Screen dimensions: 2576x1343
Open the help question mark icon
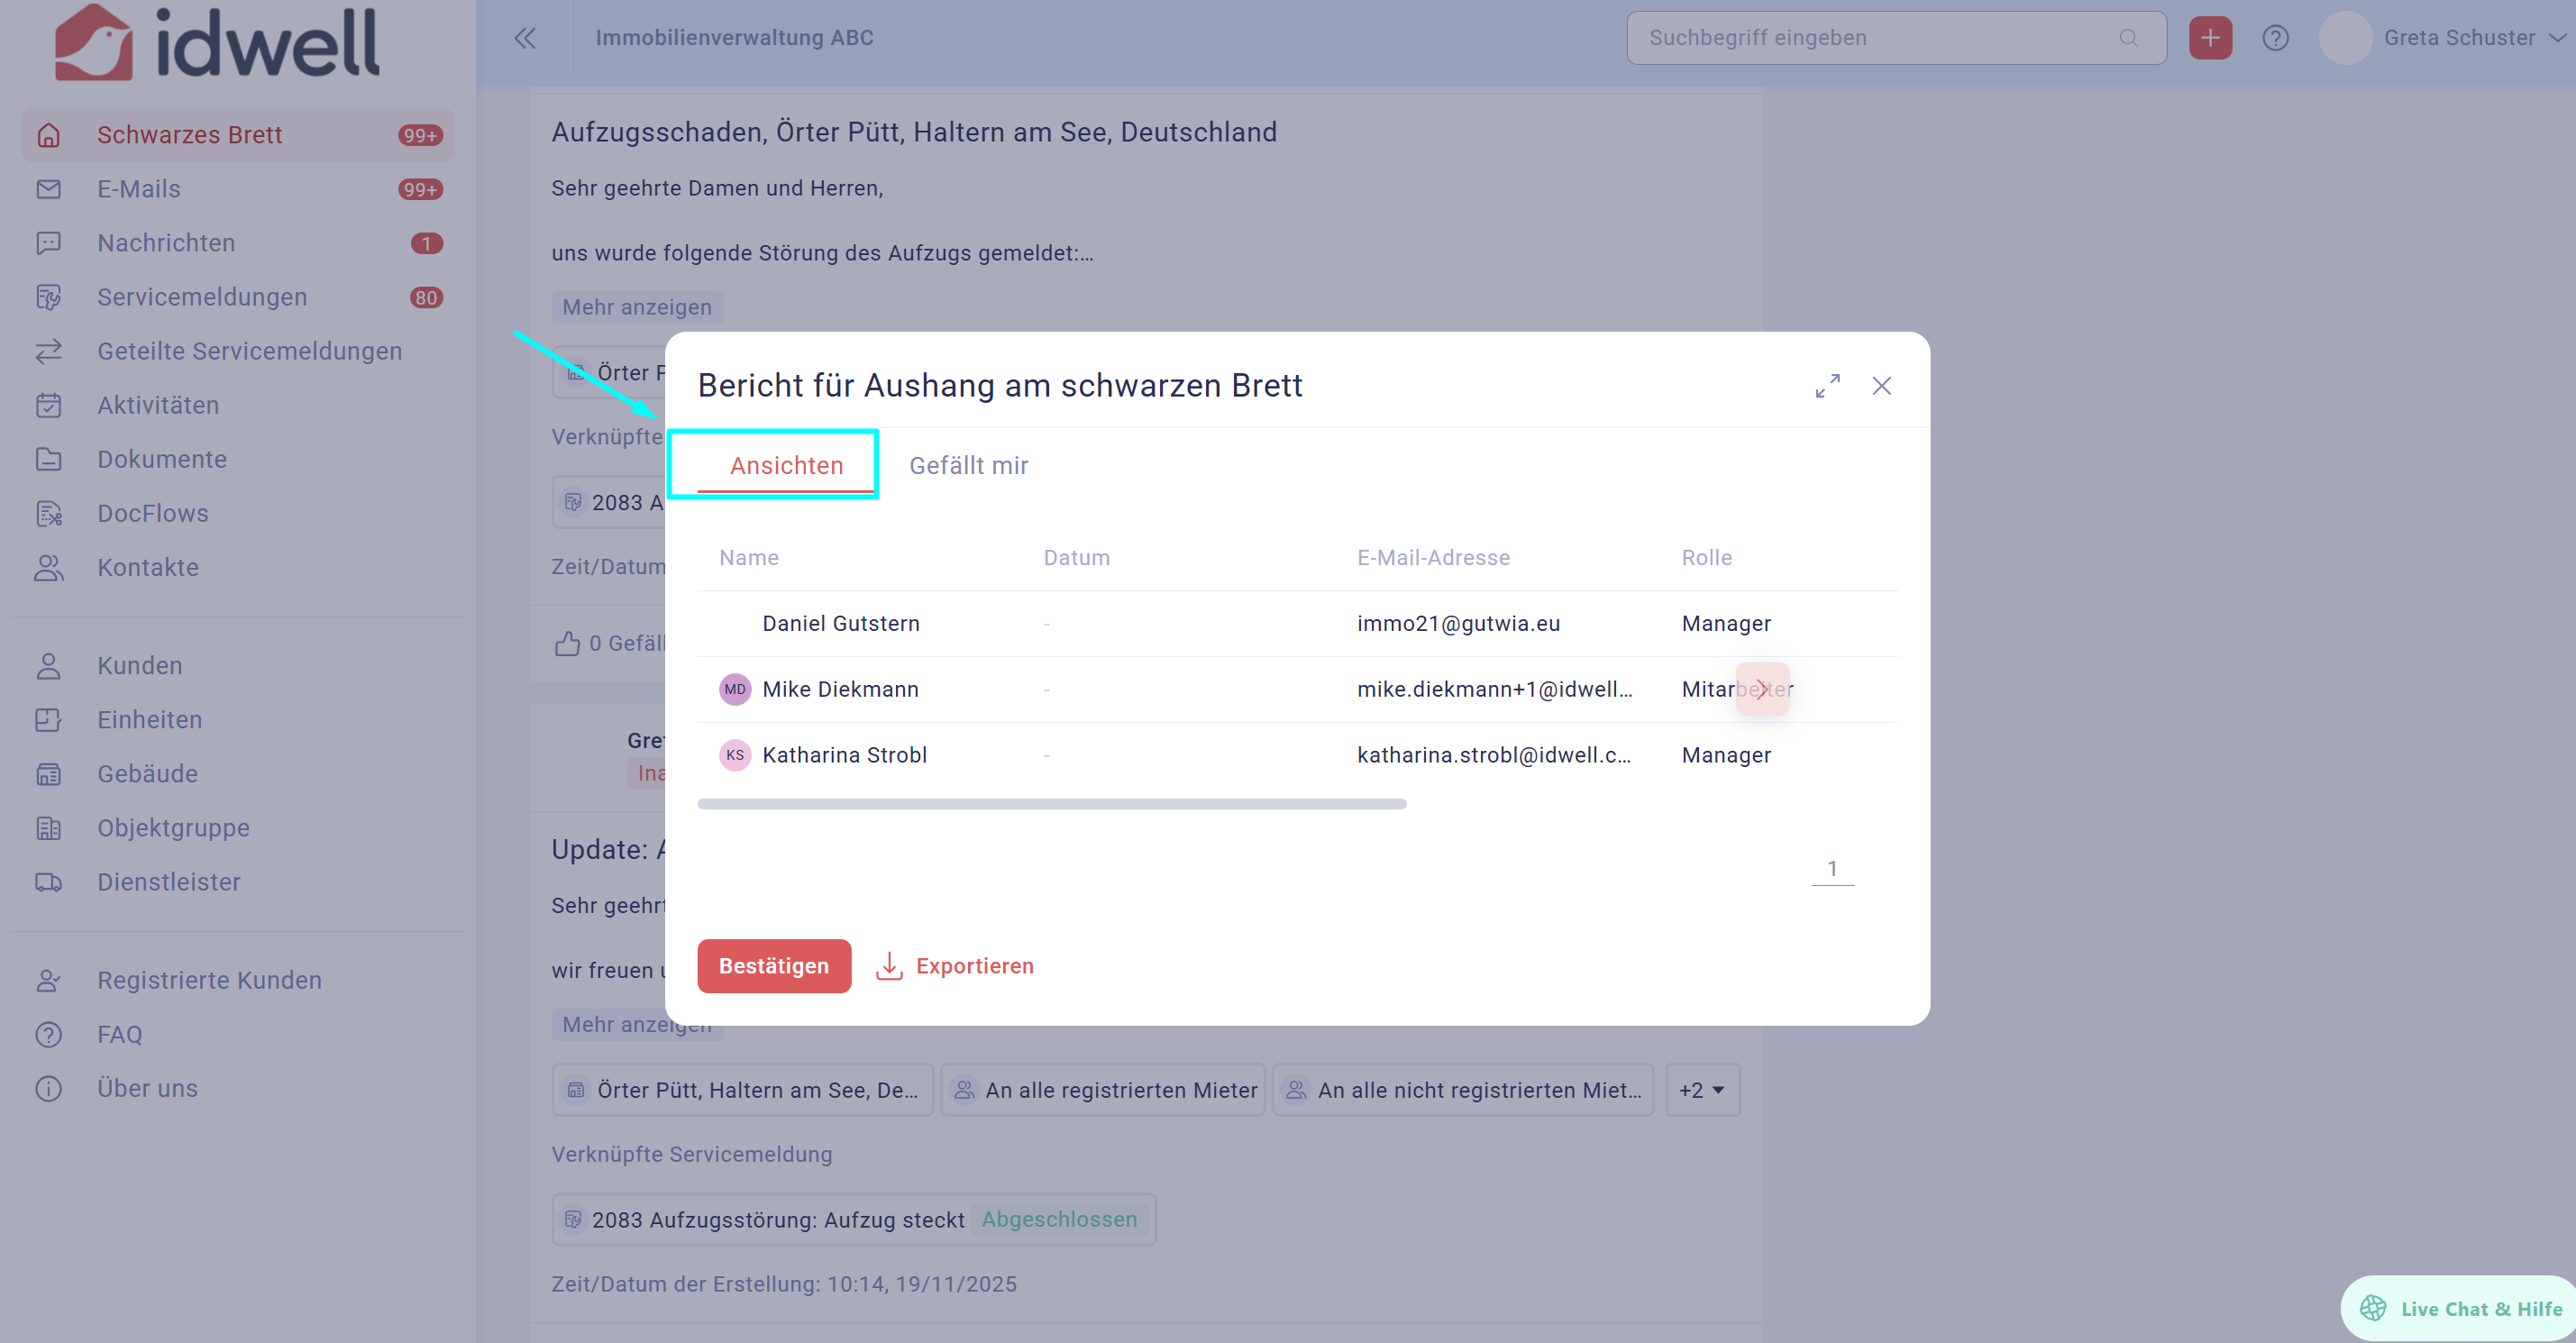coord(2275,38)
